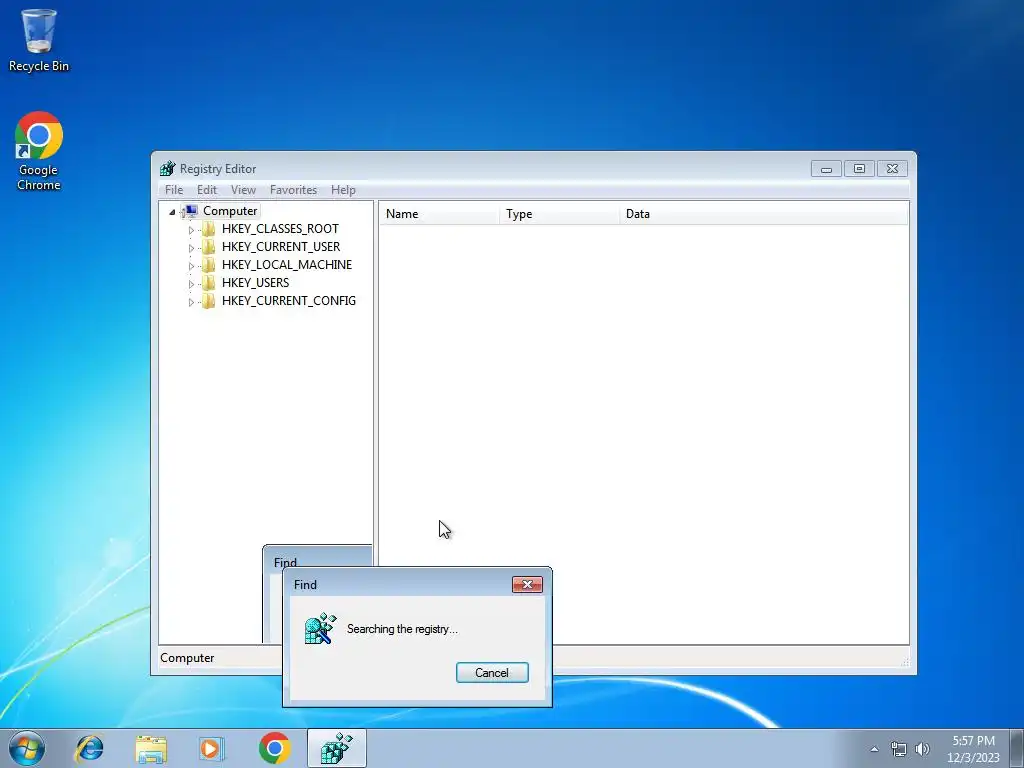
Task: Expand the HKEY_CURRENT_CONFIG key
Action: pos(191,302)
